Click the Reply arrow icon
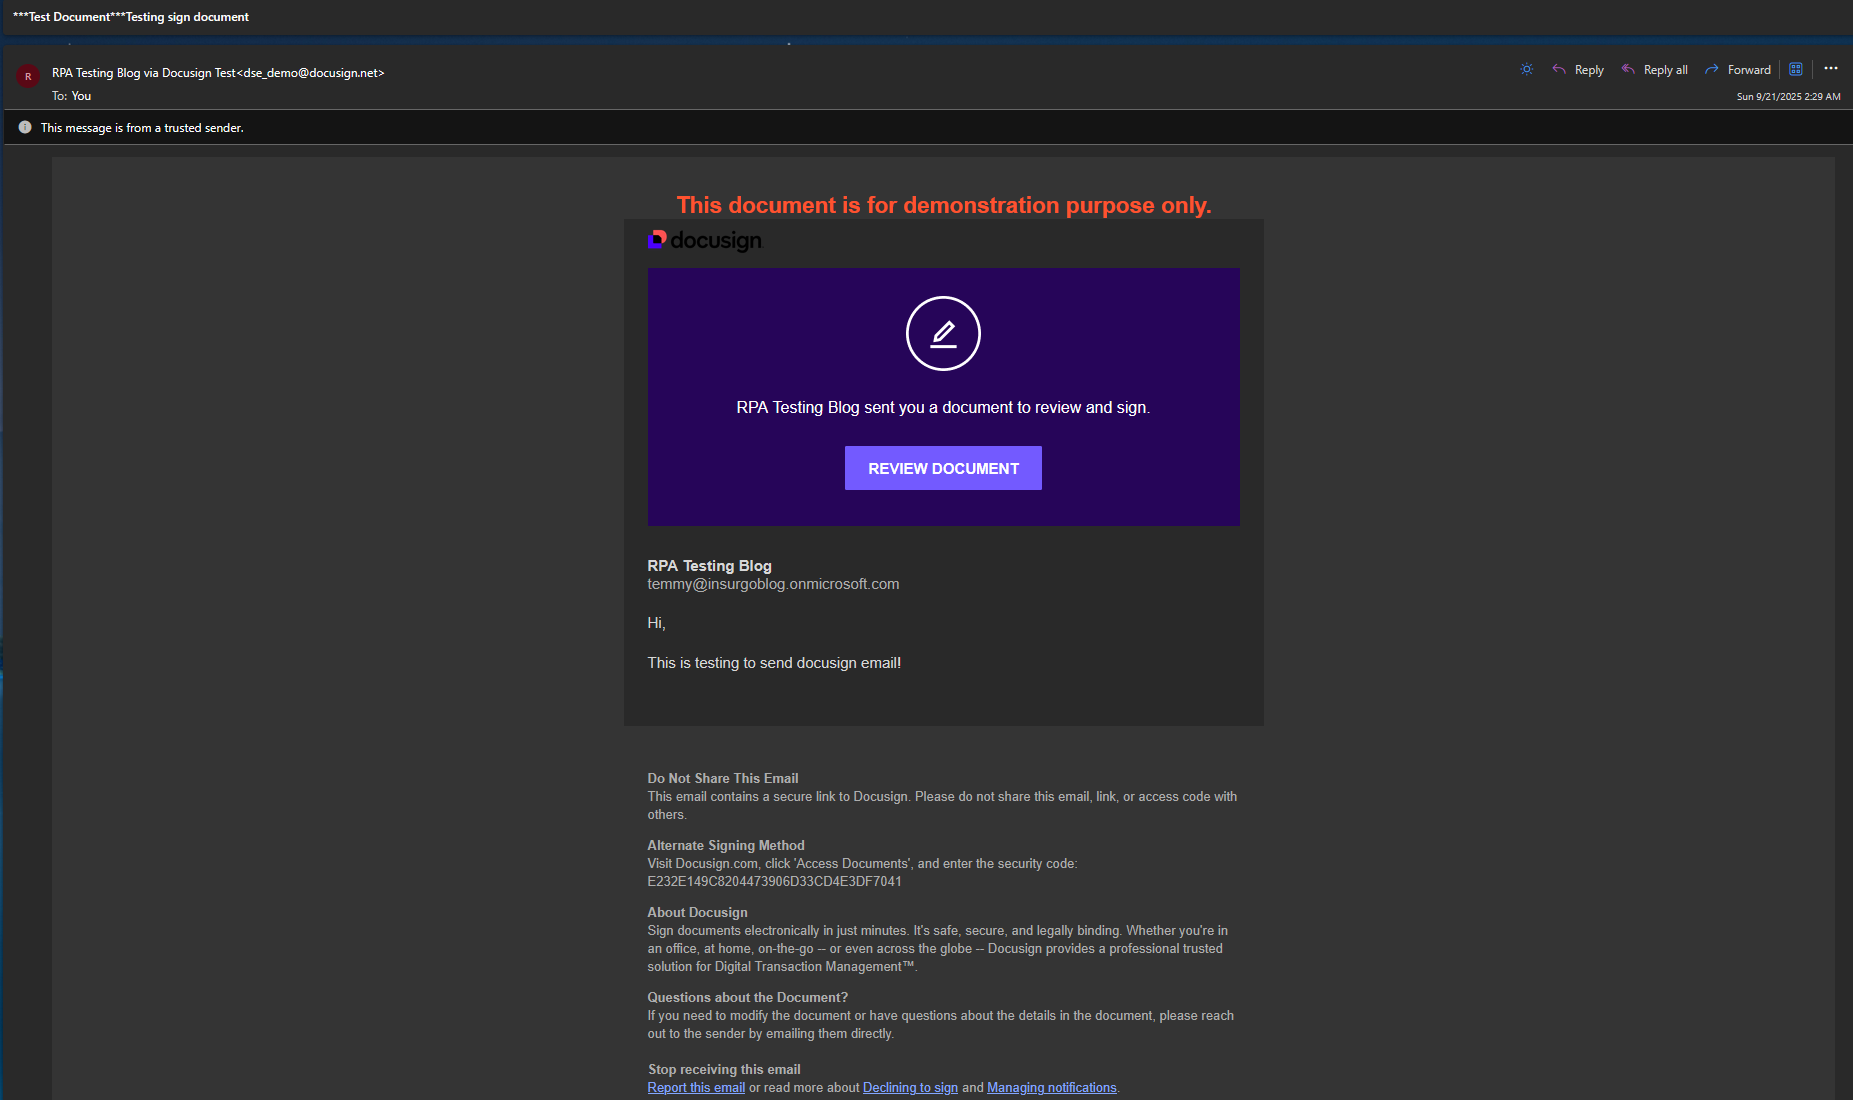This screenshot has width=1853, height=1100. click(x=1559, y=69)
